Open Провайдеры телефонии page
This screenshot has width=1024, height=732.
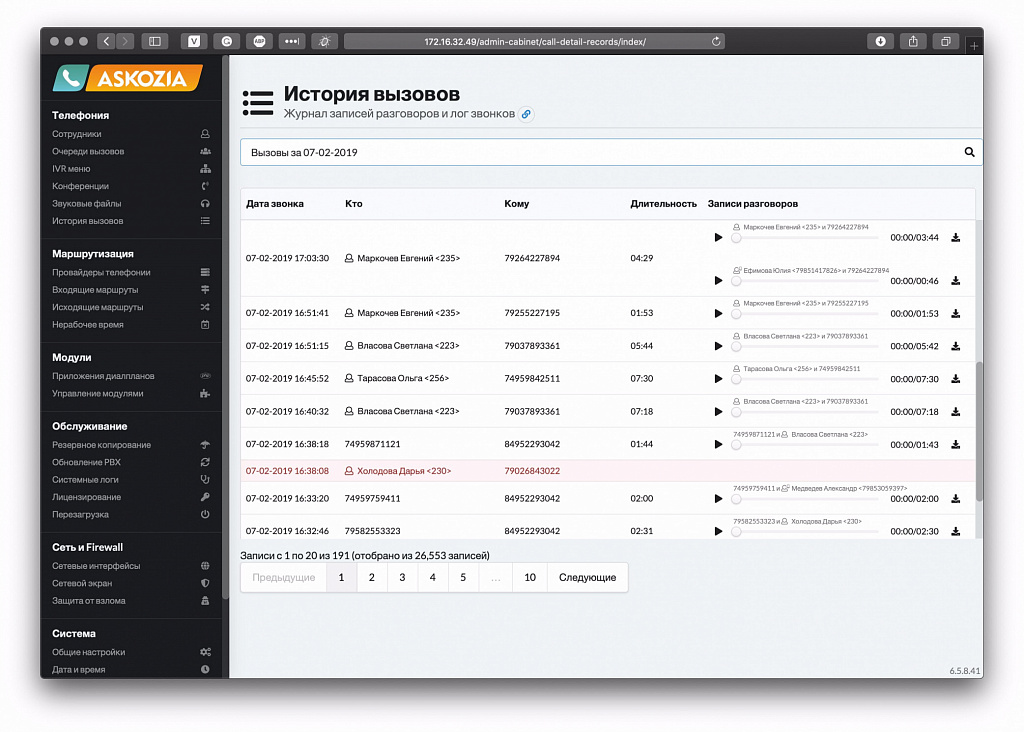click(101, 272)
